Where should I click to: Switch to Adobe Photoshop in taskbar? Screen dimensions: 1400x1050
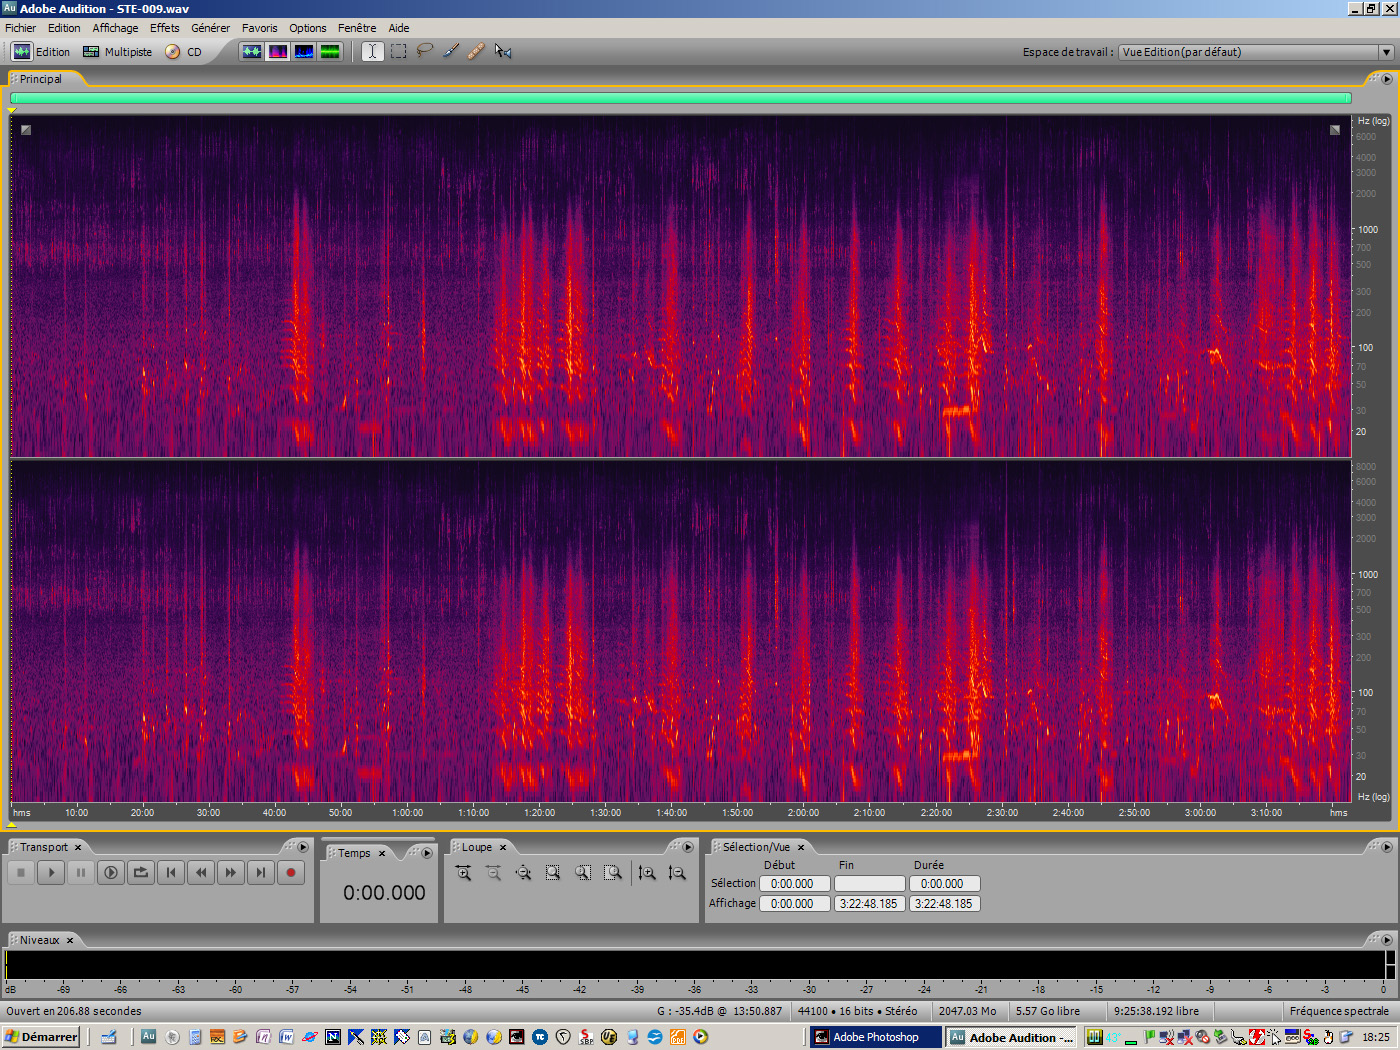874,1037
